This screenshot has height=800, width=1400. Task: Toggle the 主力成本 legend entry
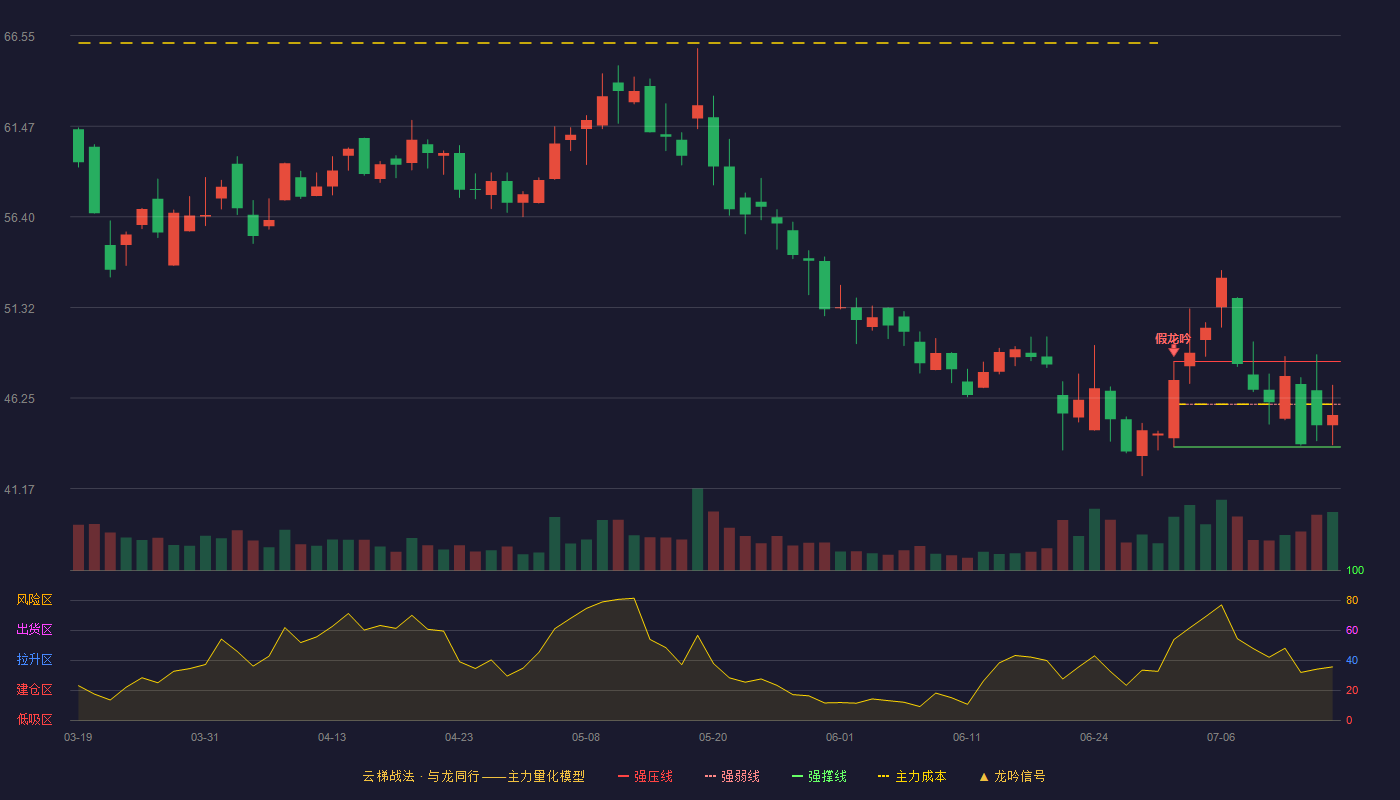point(912,776)
